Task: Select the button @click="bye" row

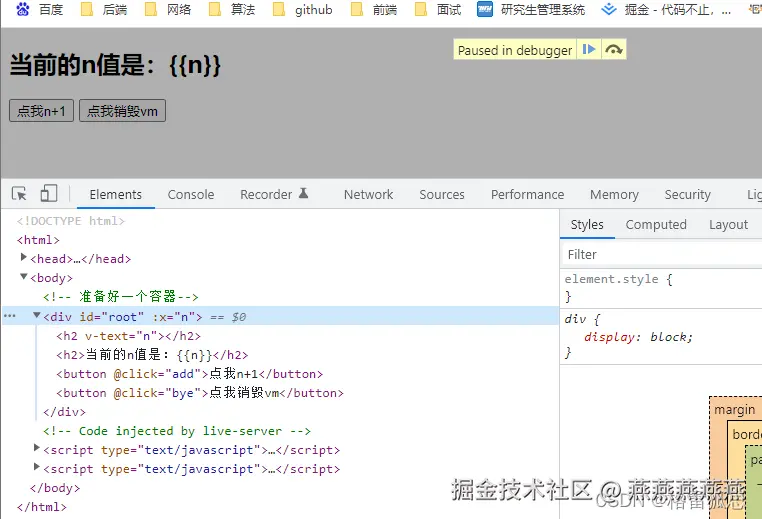Action: pos(200,393)
